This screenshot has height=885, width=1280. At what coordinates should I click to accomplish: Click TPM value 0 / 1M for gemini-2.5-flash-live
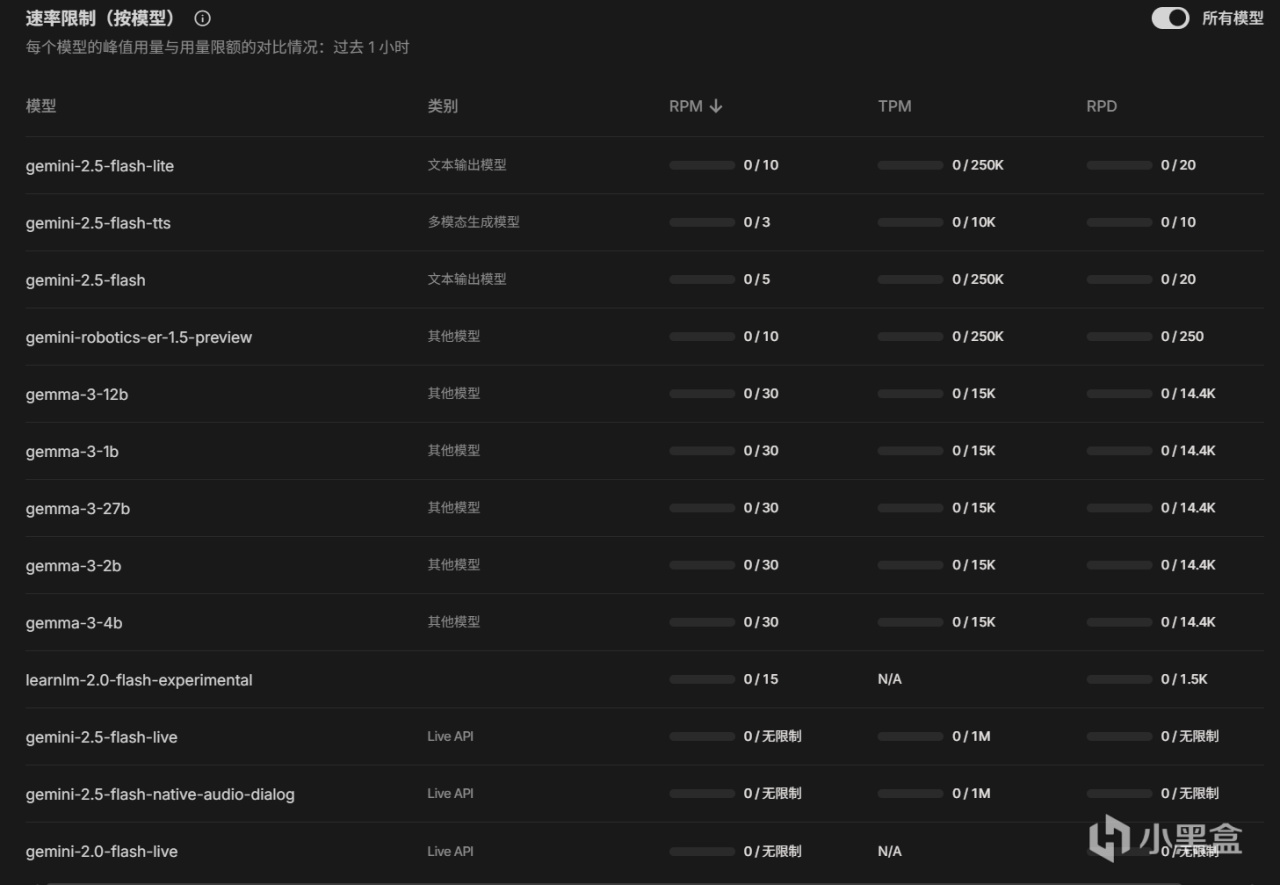[x=971, y=736]
